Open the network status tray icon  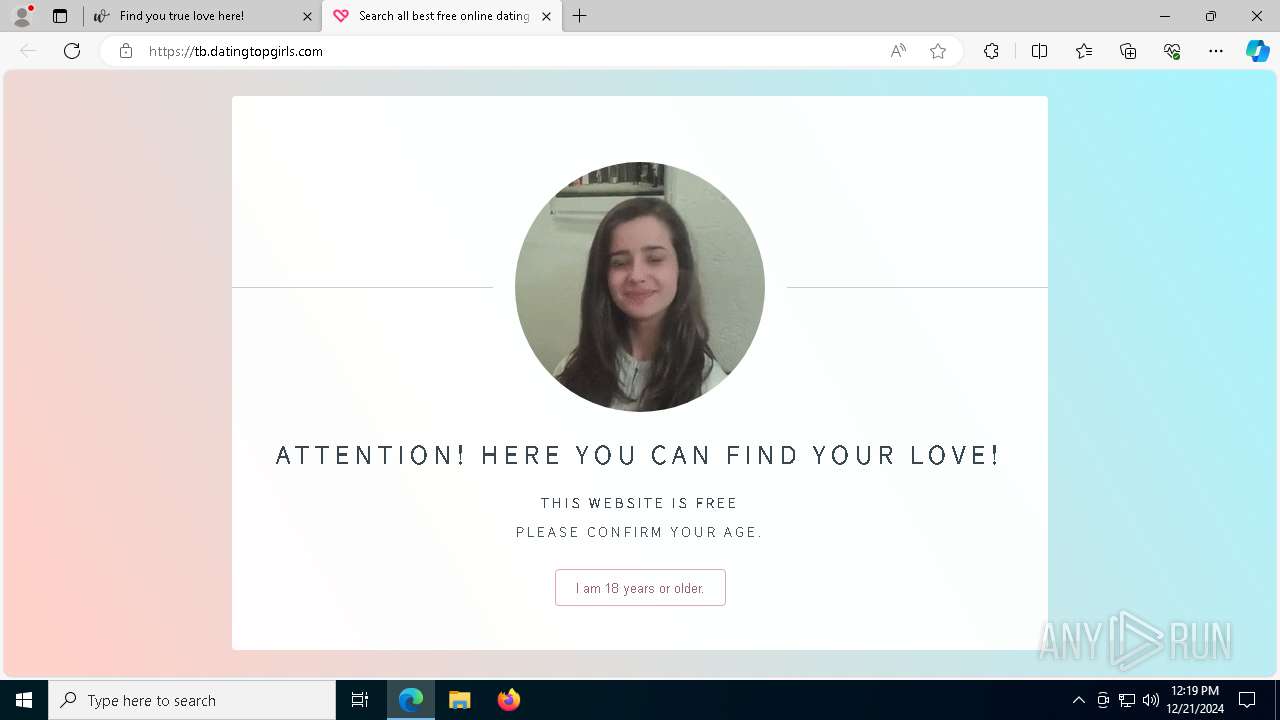1127,700
